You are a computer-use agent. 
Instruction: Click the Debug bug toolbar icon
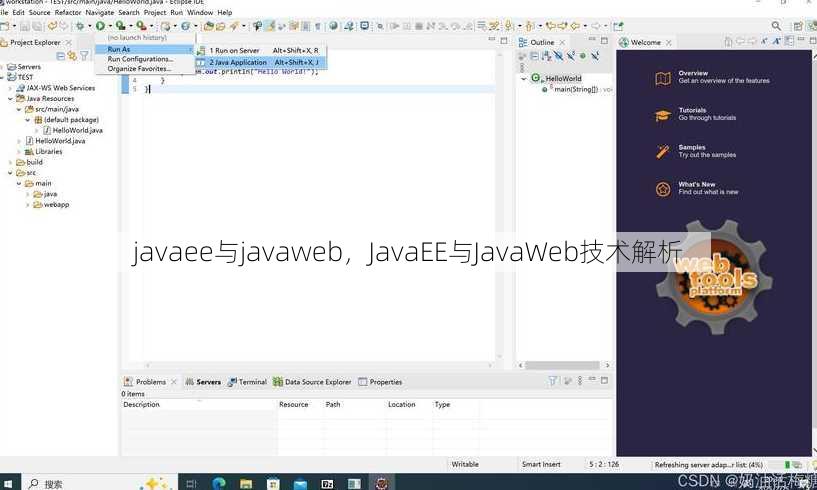tap(79, 26)
